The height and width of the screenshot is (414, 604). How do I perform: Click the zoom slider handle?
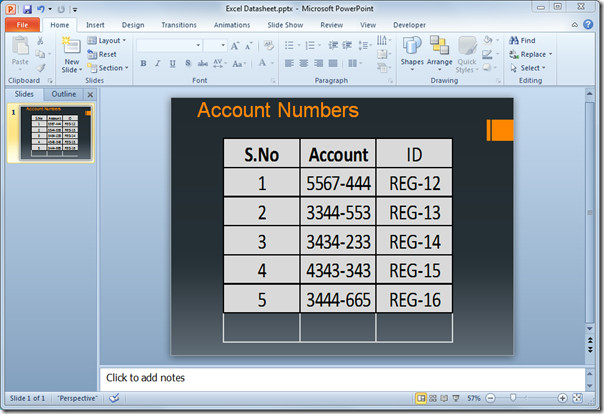point(512,397)
